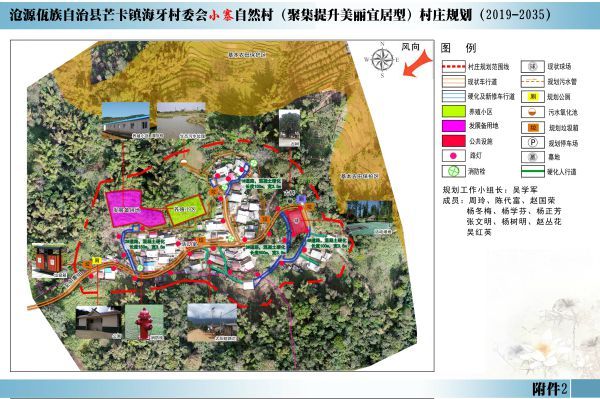Click the 墓地 grey legend icon
This screenshot has width=600, height=399.
tap(533, 157)
